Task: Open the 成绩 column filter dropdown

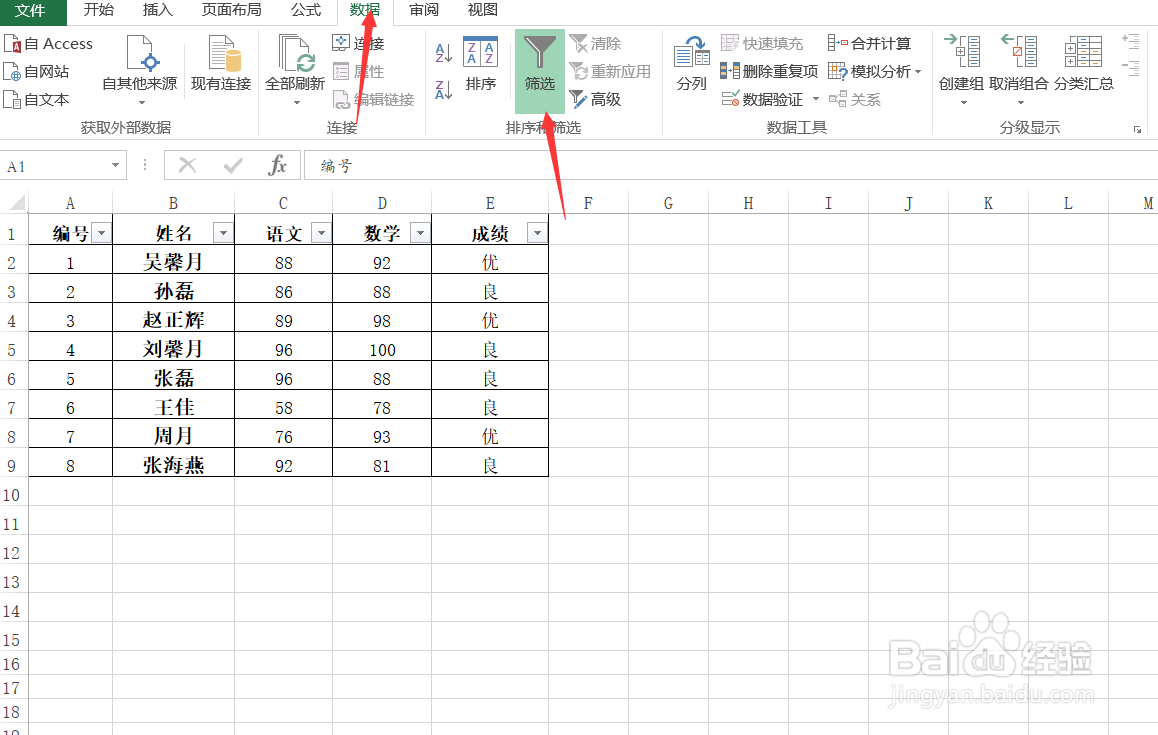Action: [537, 231]
